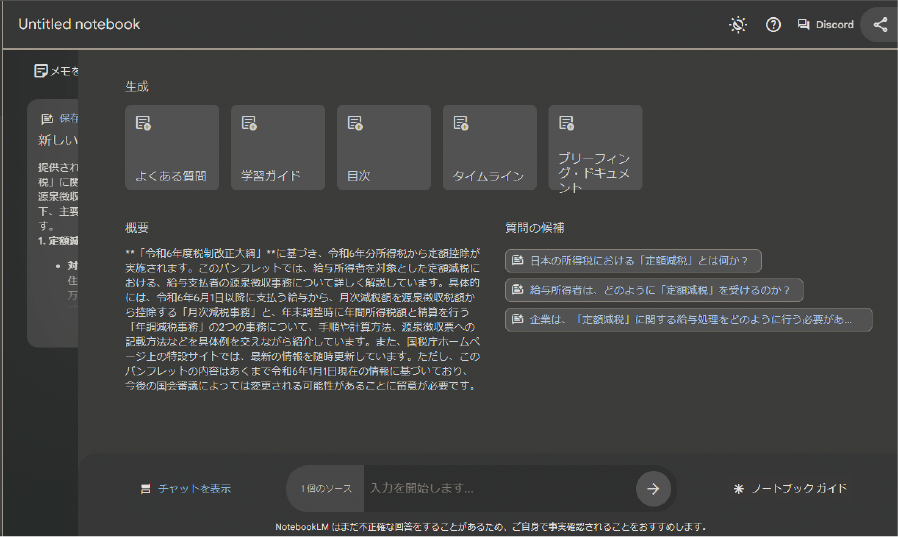This screenshot has width=898, height=537.
Task: Click icon beside 給与所得者は question
Action: coord(518,290)
